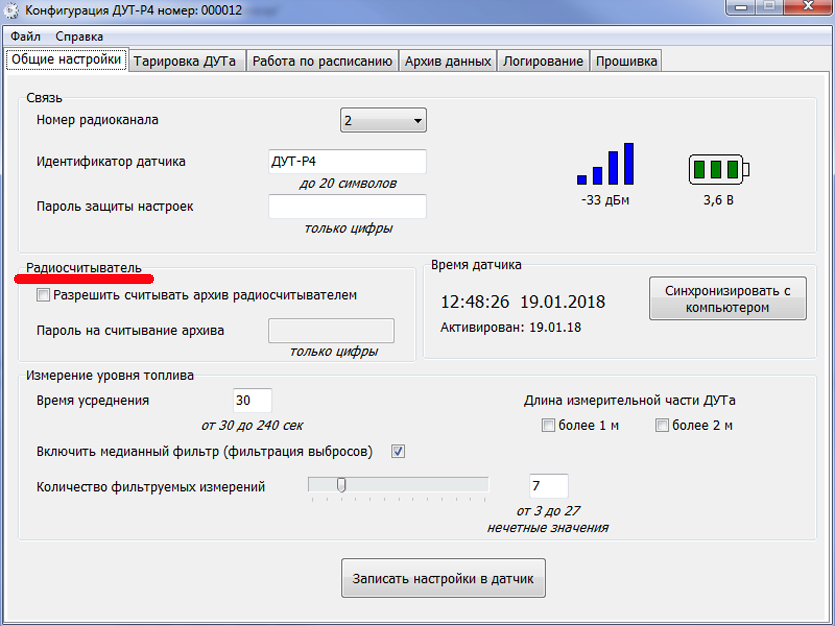
Task: Click «Записать настройки в датчик» button
Action: tap(443, 578)
